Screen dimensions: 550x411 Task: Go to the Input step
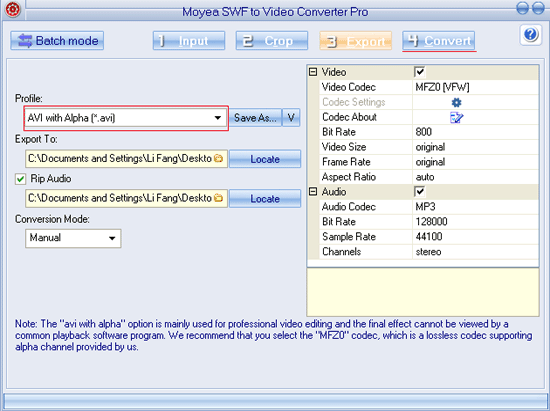pos(189,41)
